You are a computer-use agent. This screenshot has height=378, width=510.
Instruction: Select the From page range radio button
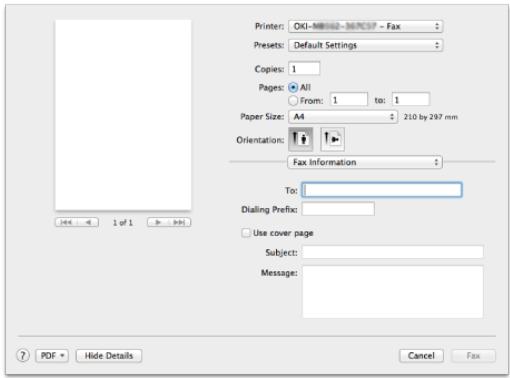(x=293, y=100)
